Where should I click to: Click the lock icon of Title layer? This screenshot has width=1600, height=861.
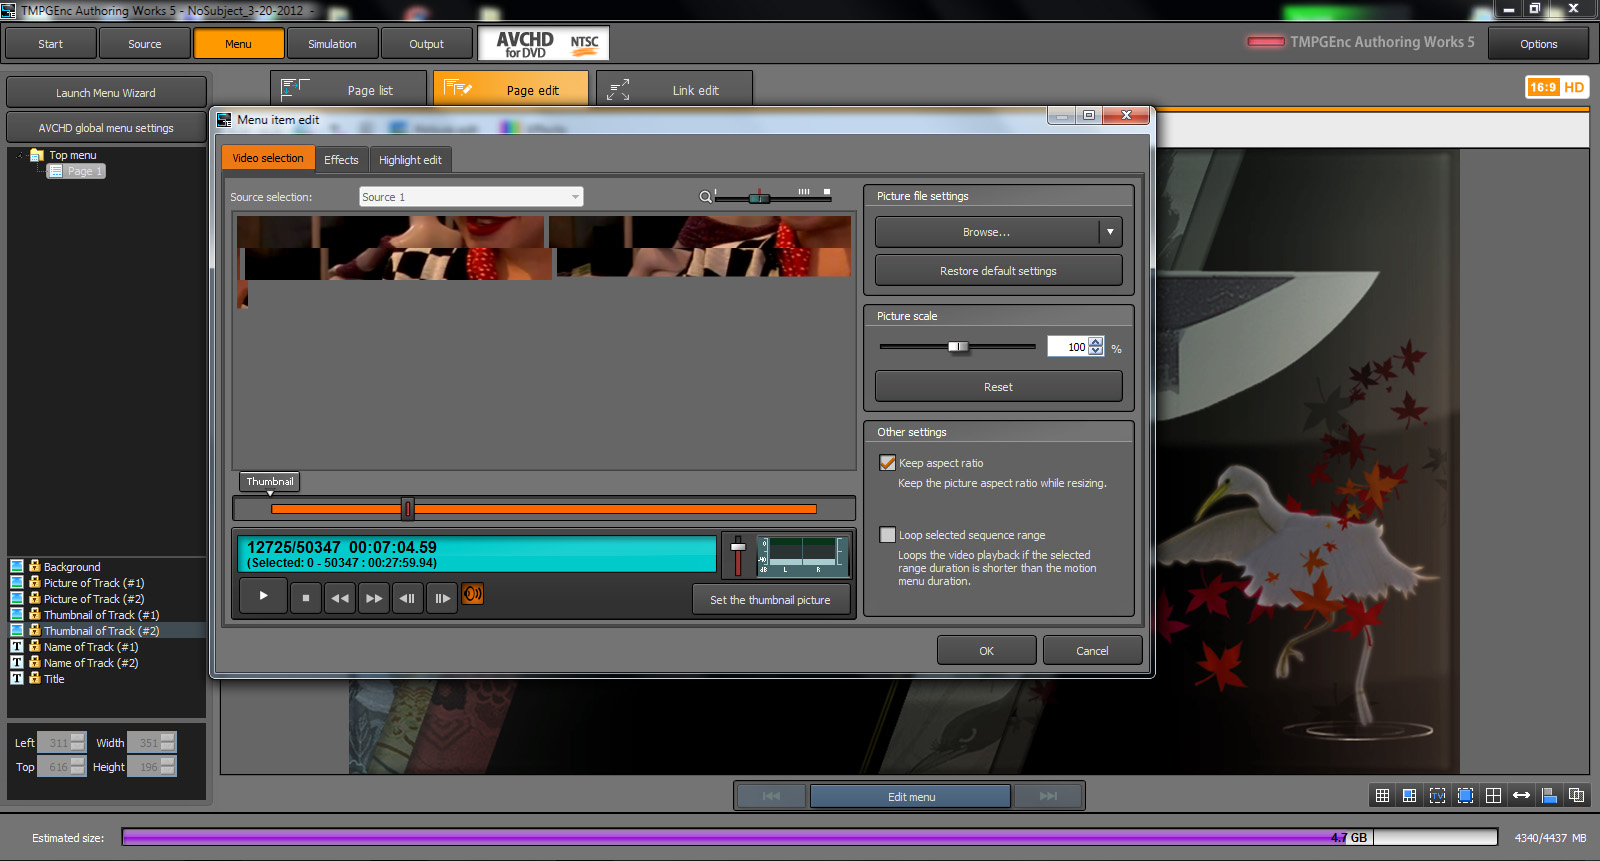35,678
